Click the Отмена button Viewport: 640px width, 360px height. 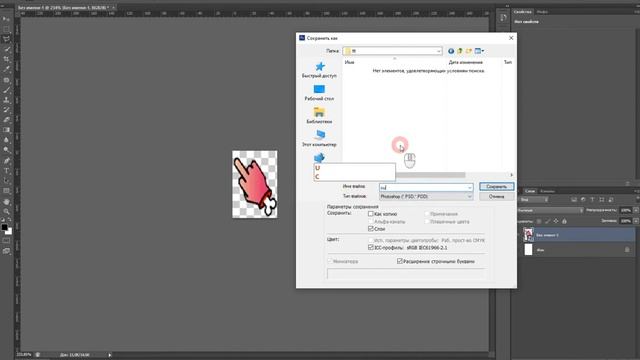tap(496, 197)
